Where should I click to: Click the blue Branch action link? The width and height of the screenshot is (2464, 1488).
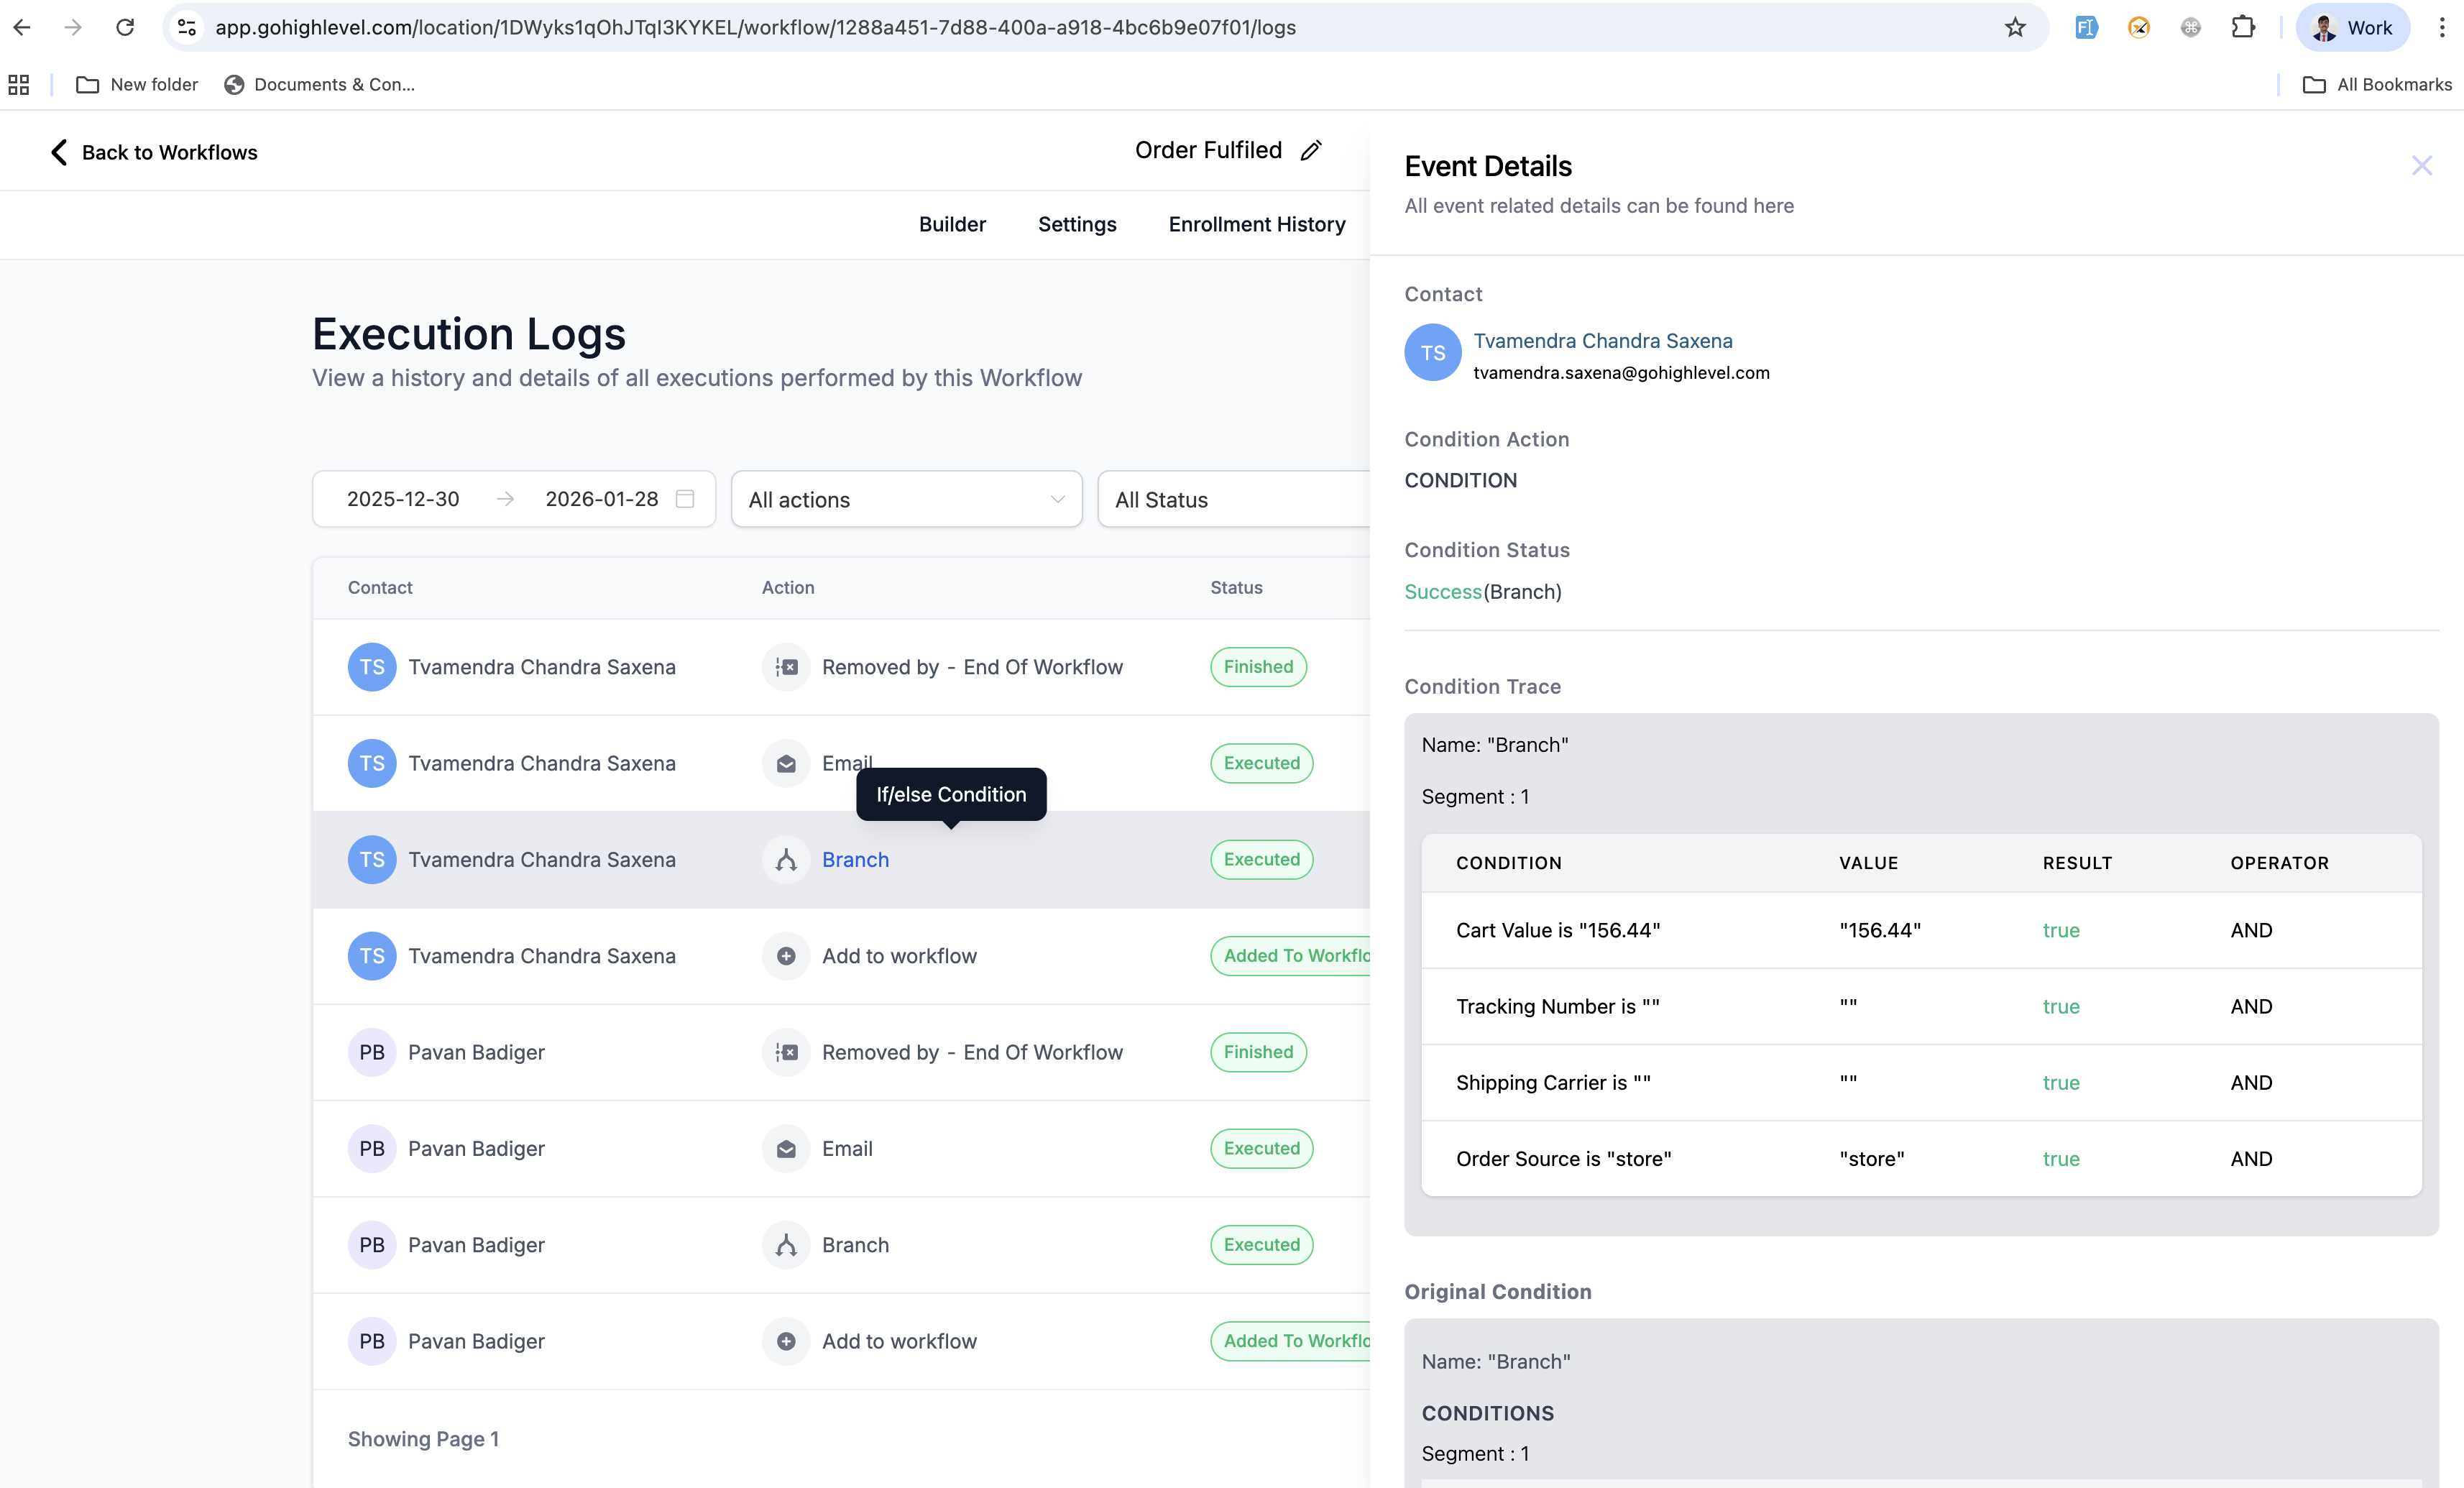[855, 860]
